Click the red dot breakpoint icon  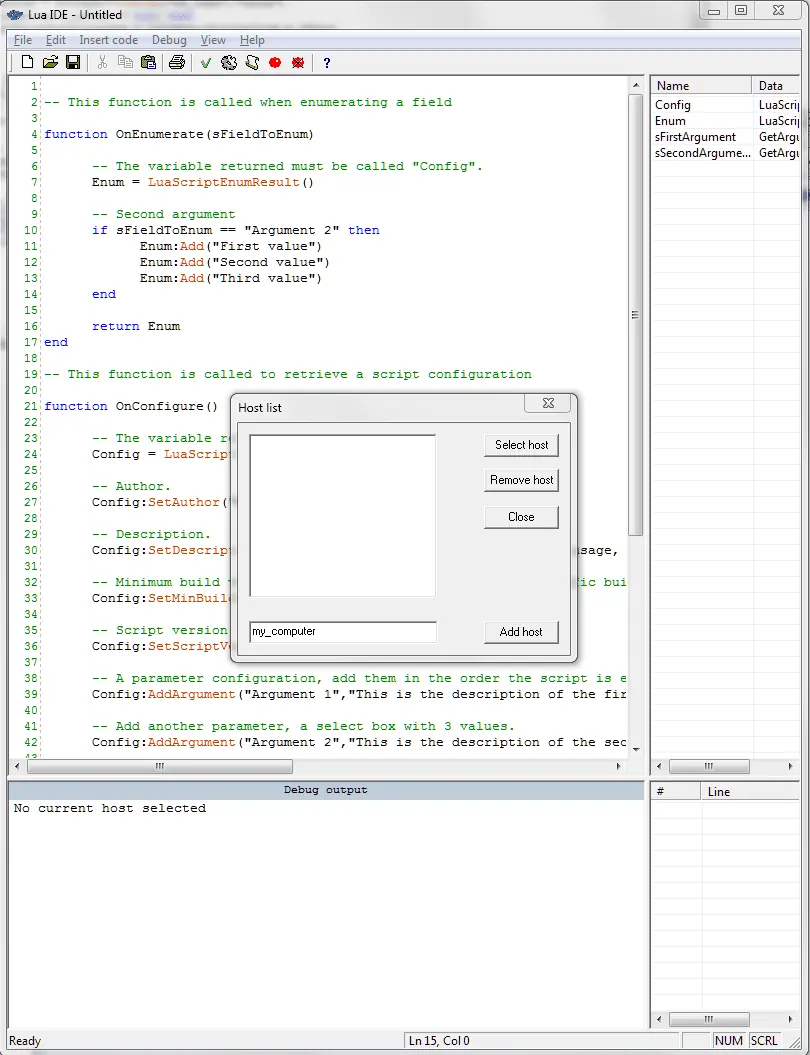tap(274, 63)
